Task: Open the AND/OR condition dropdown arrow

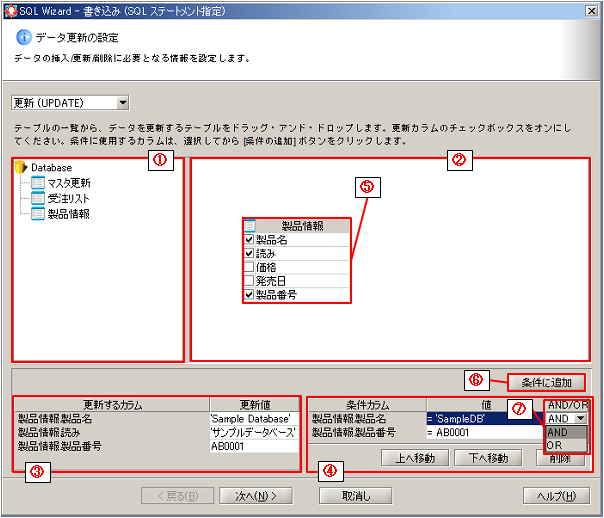Action: click(580, 418)
